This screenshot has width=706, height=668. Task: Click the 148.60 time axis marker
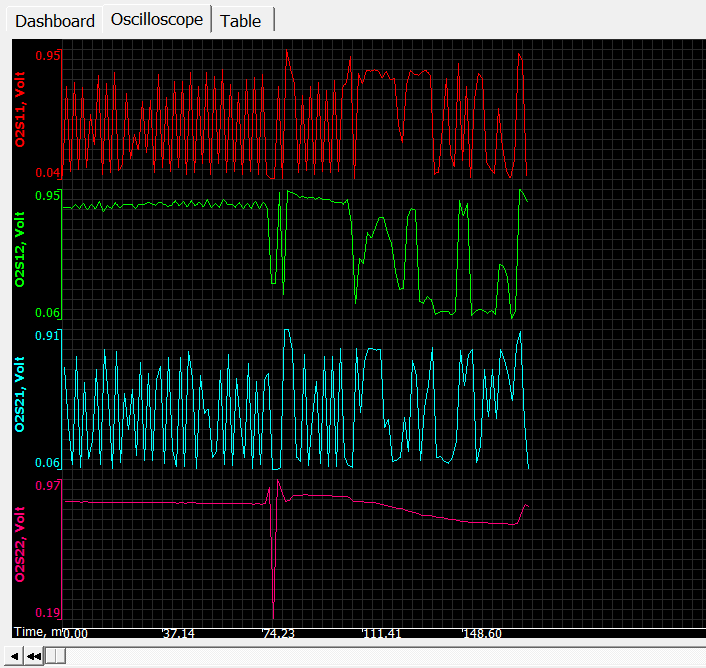click(481, 634)
